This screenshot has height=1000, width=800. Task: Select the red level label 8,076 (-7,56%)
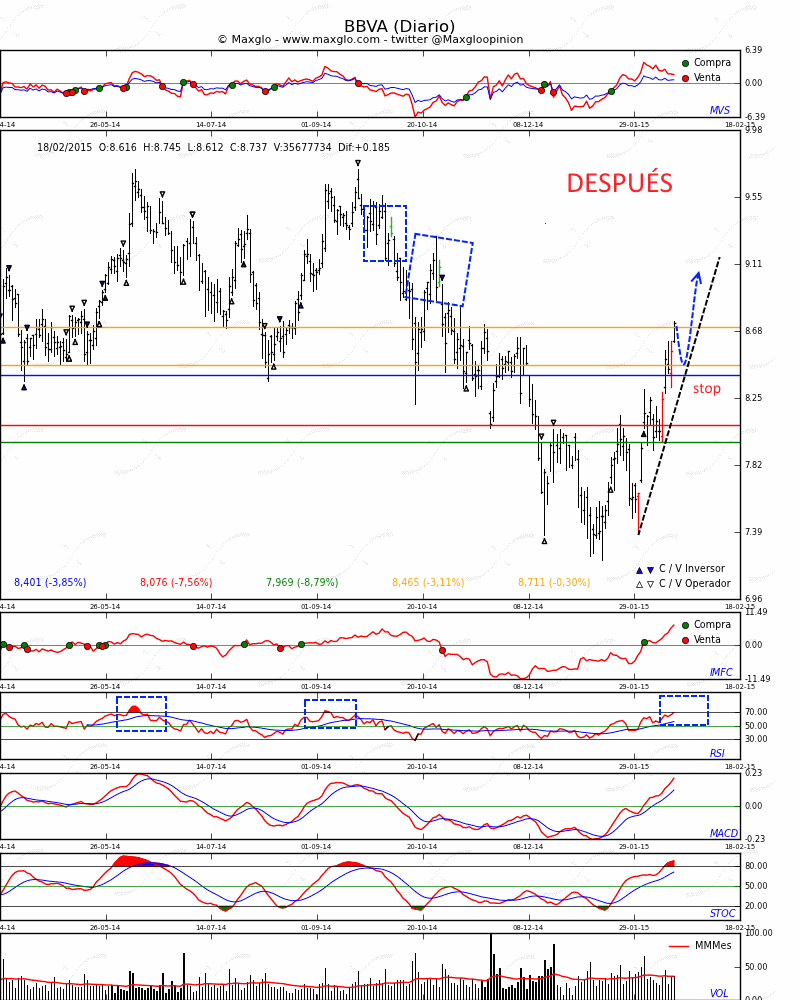coord(176,582)
